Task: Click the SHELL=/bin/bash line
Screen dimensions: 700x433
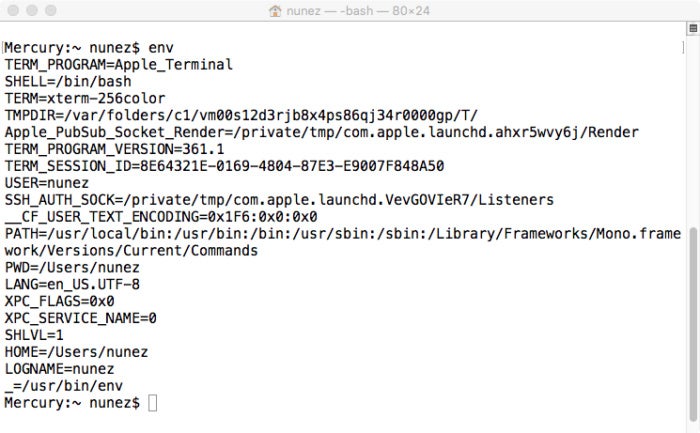Action: tap(68, 82)
